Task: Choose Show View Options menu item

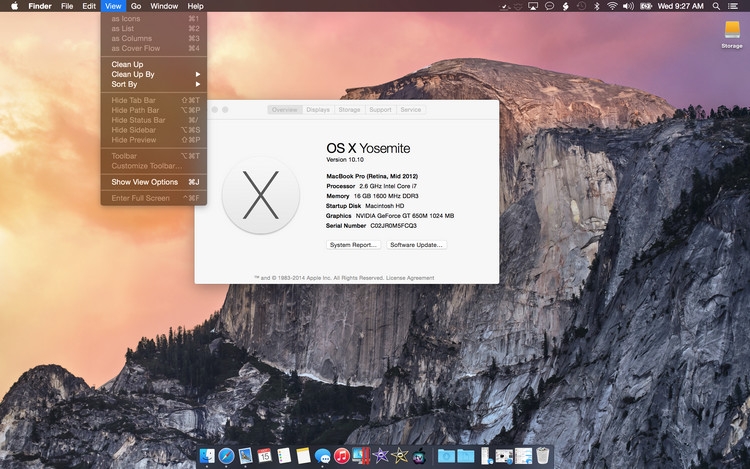Action: [x=154, y=182]
